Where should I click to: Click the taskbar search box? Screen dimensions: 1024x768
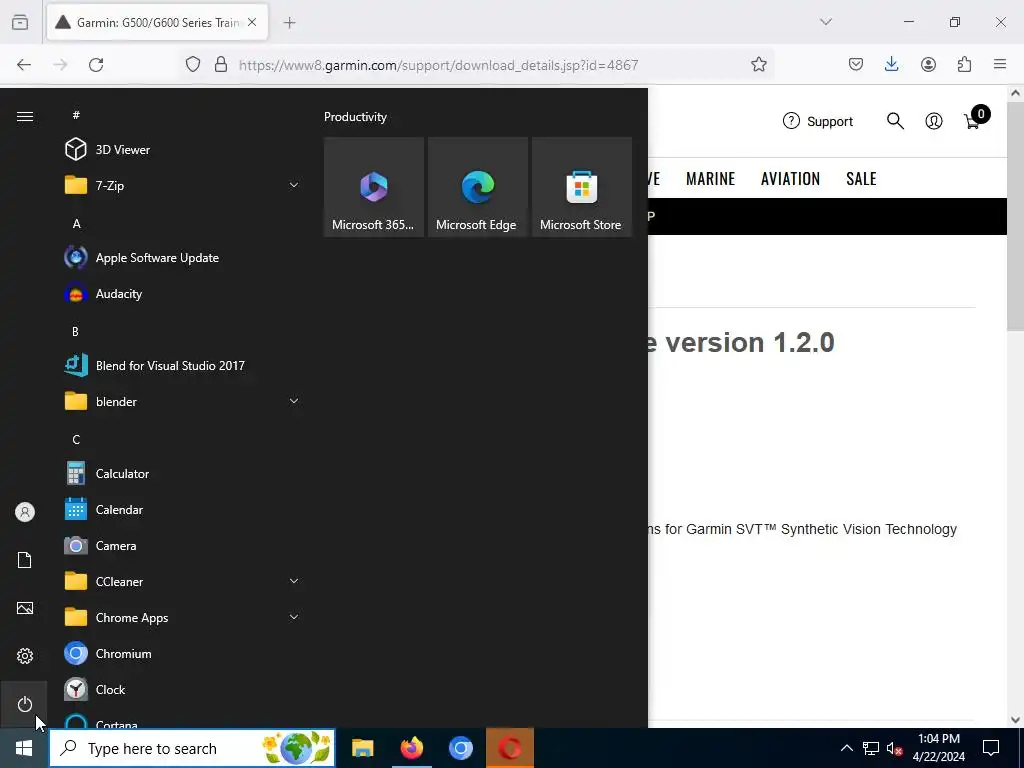[x=192, y=748]
